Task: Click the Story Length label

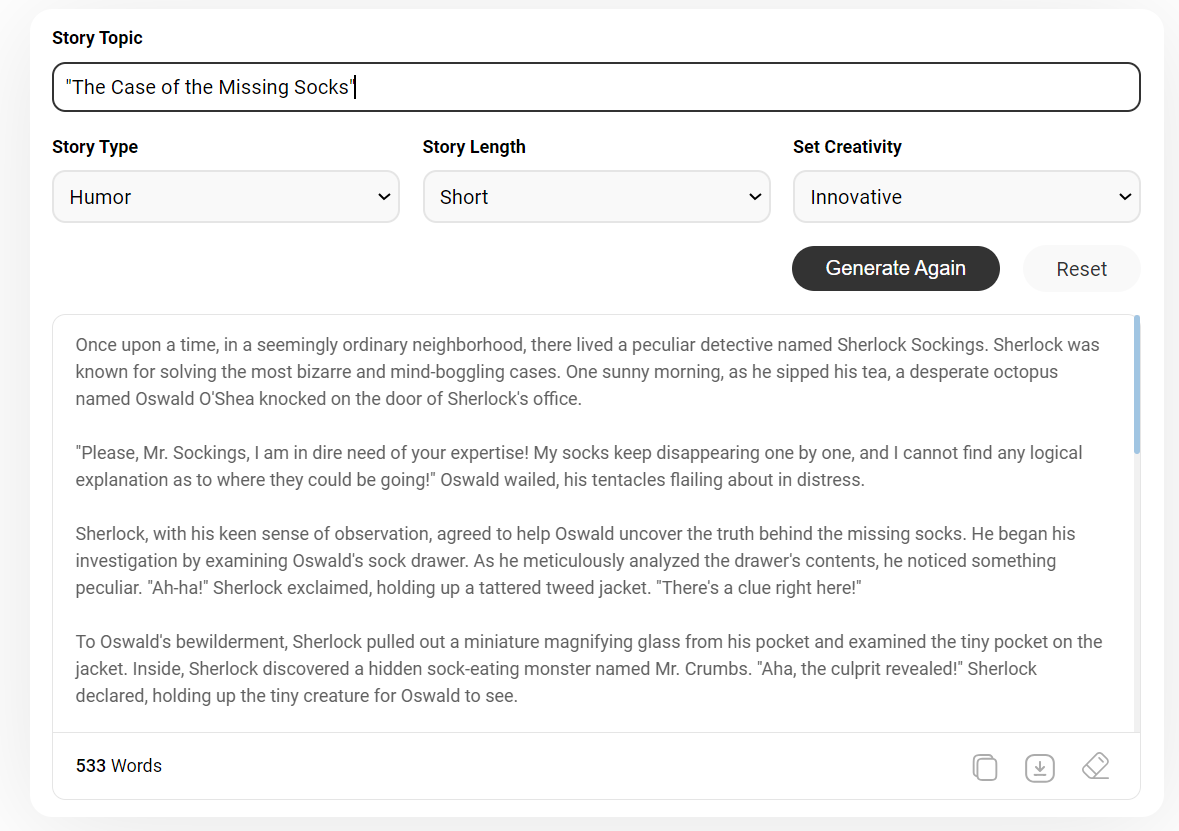Action: point(474,147)
